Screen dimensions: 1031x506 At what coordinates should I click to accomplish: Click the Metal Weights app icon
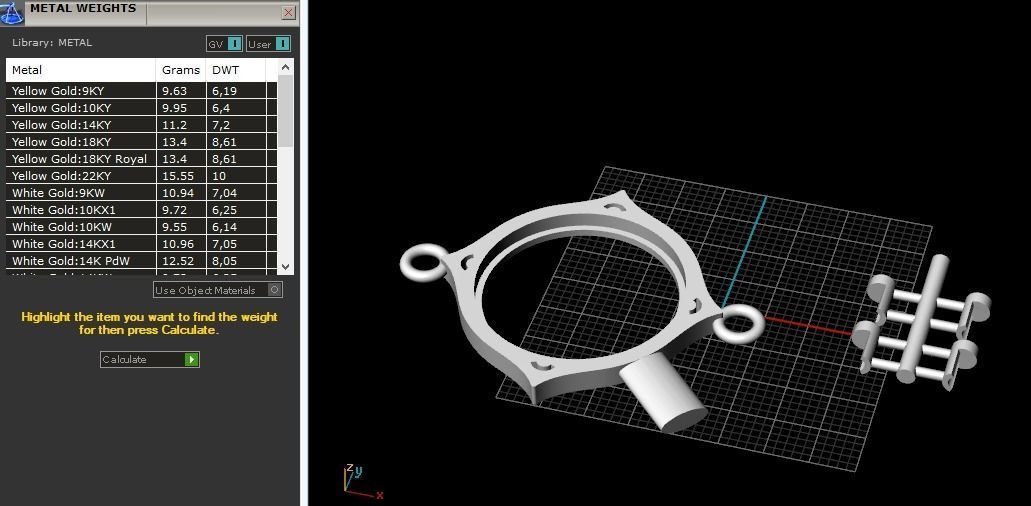coord(11,12)
